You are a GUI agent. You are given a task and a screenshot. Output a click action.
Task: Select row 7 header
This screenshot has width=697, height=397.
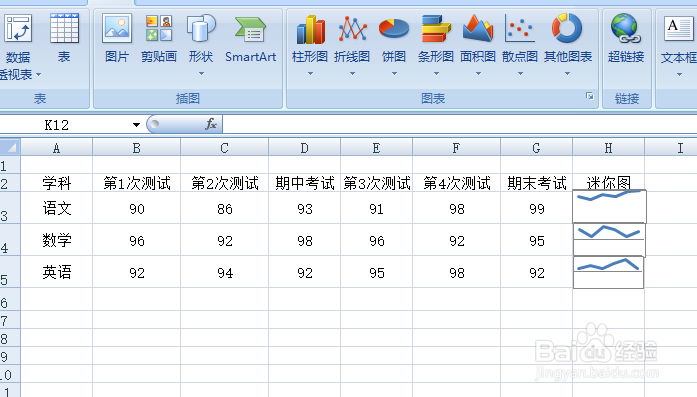coord(10,320)
